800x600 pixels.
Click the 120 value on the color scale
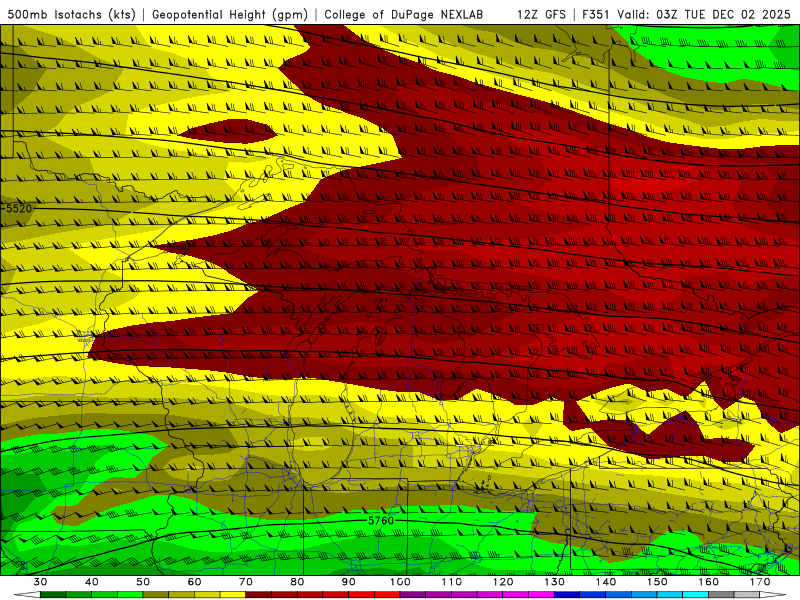click(x=503, y=582)
